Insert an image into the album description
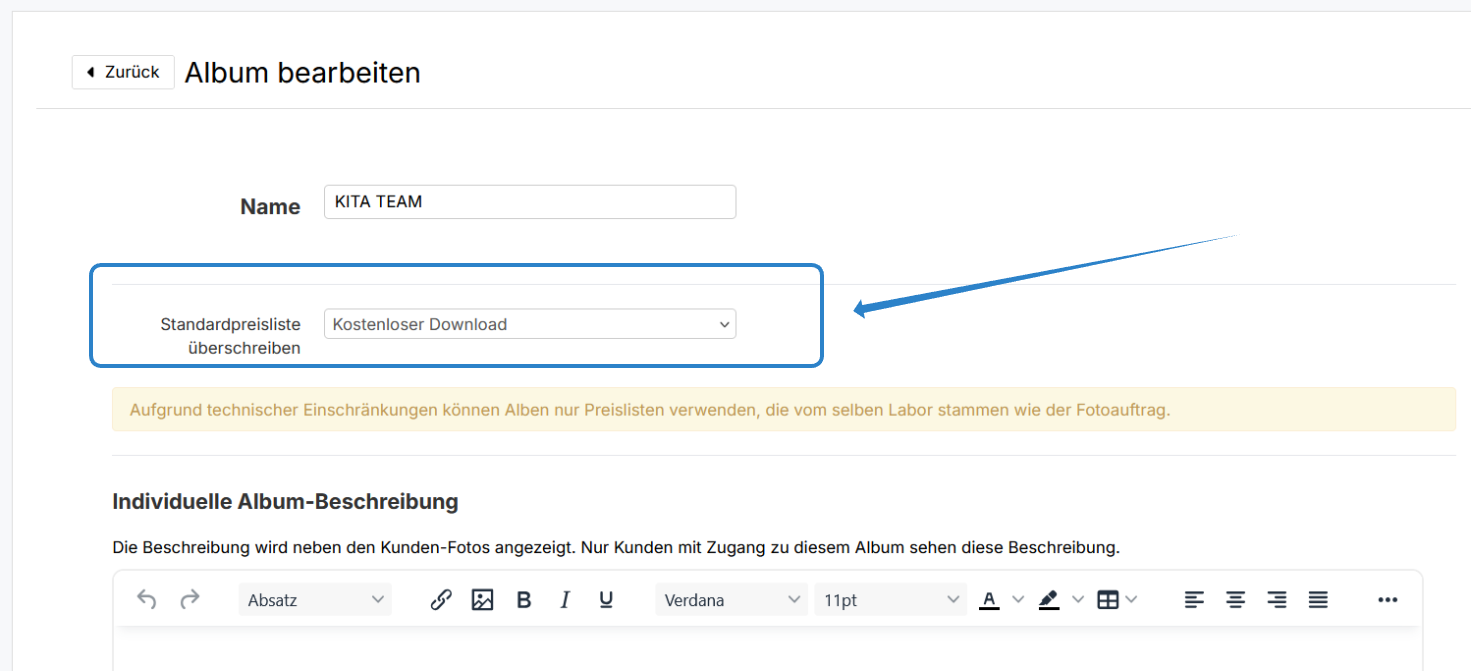Image resolution: width=1471 pixels, height=671 pixels. [482, 599]
